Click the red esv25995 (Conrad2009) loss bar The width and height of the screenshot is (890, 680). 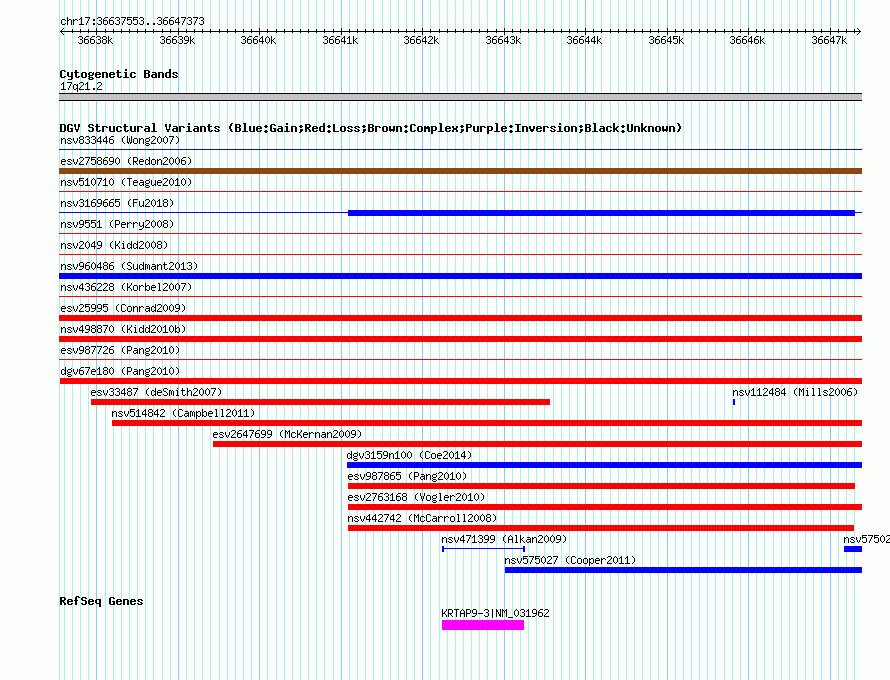pos(460,318)
